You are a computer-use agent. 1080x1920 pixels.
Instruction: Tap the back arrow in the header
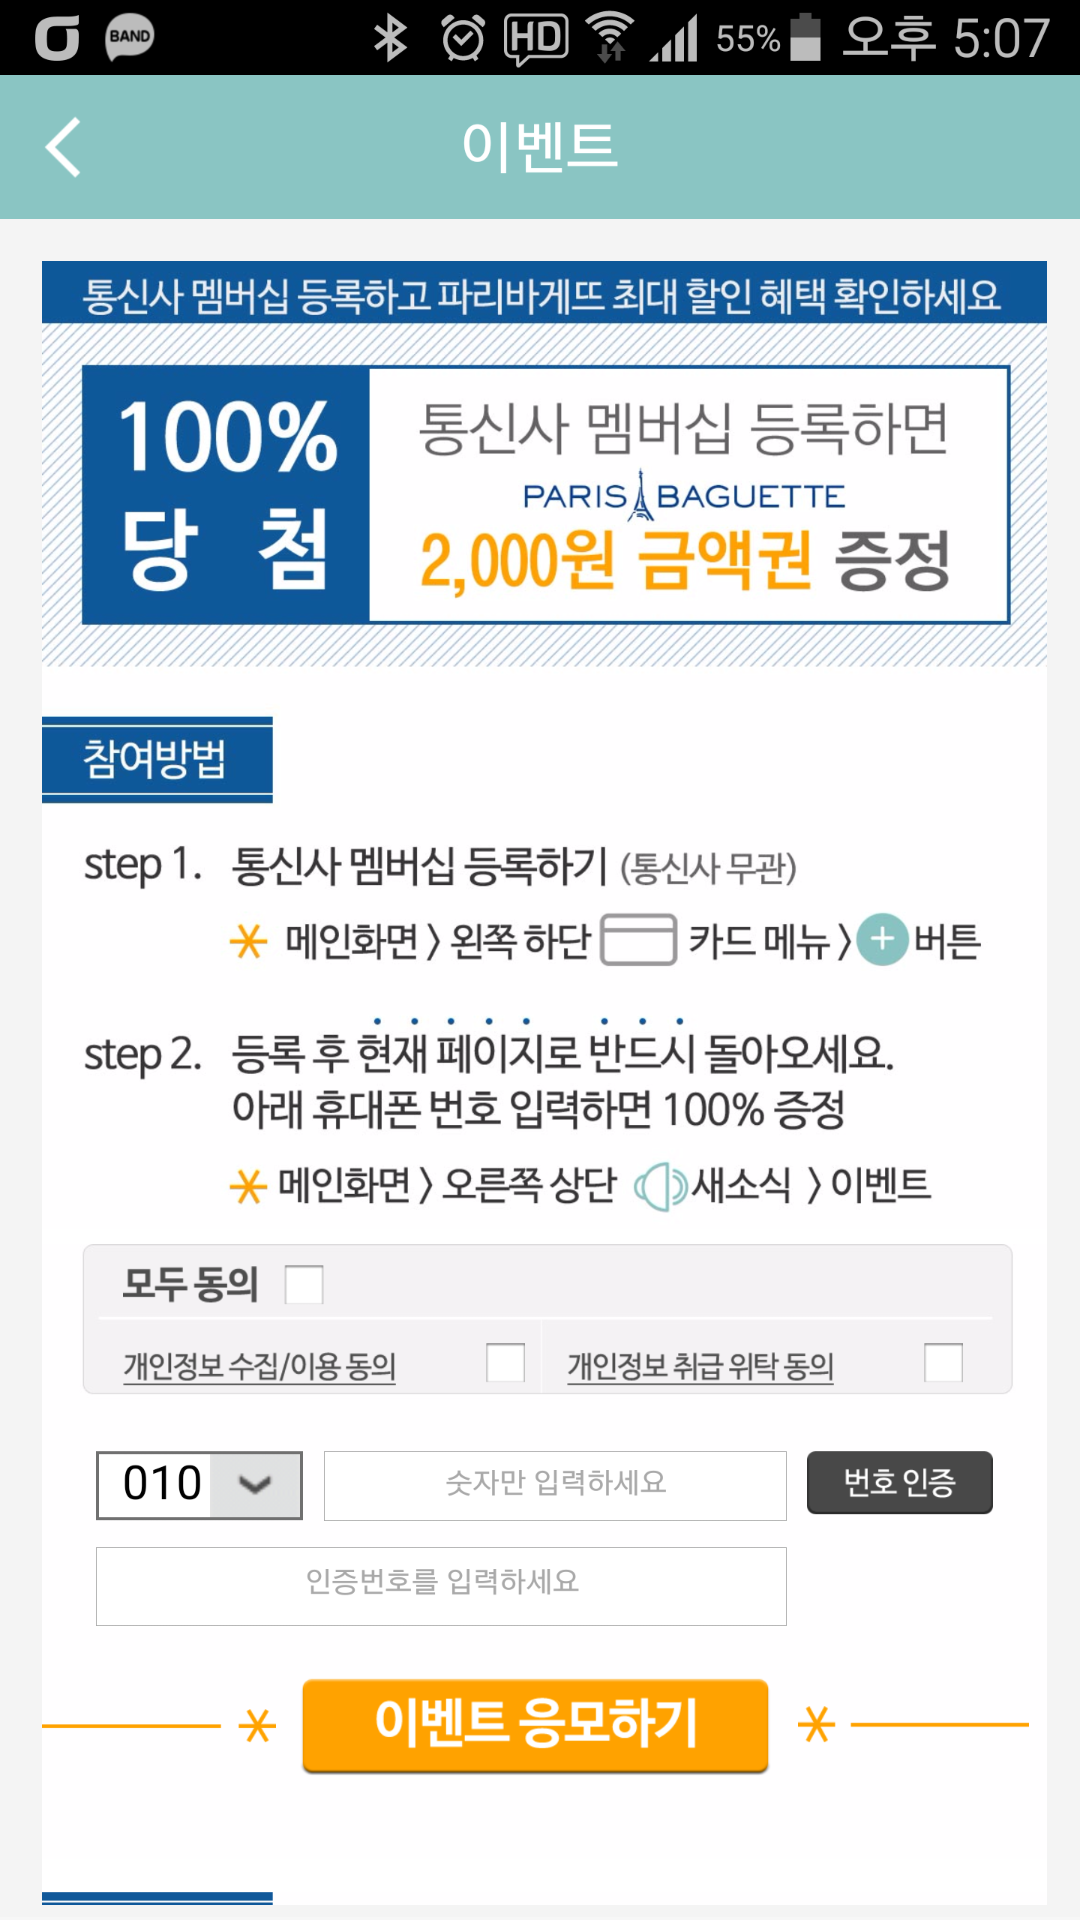[x=63, y=147]
